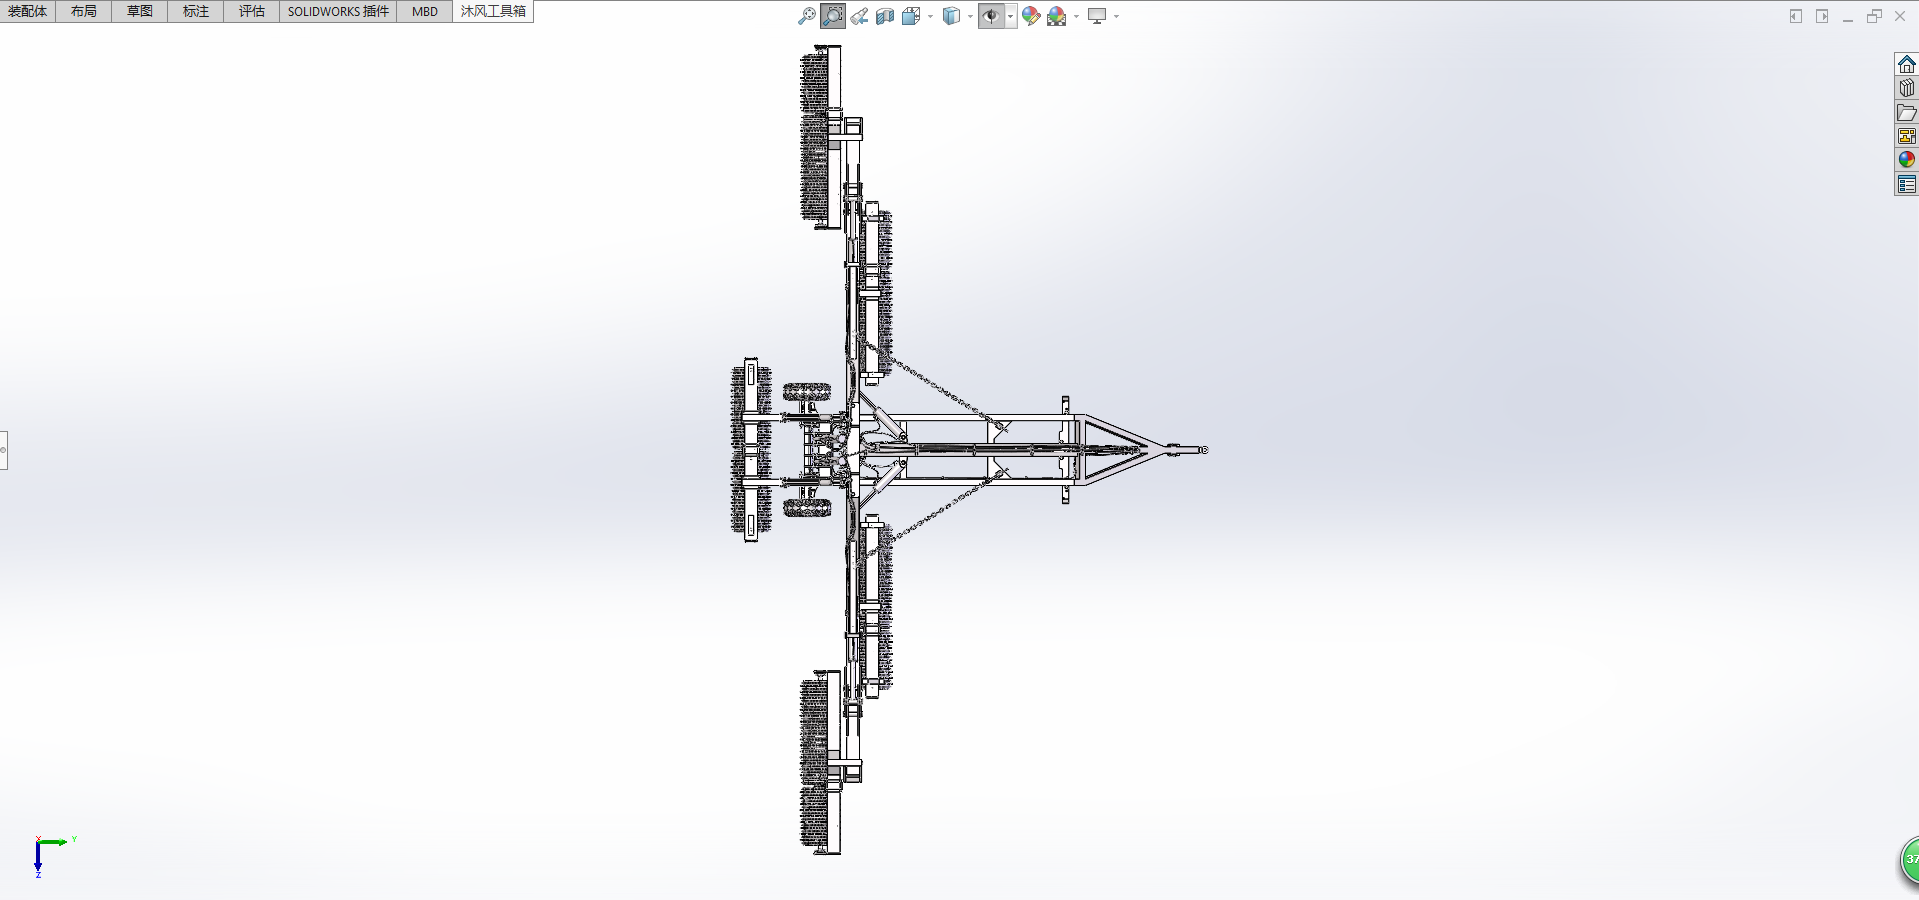Click the Previous View icon
The height and width of the screenshot is (900, 1919).
[x=859, y=16]
